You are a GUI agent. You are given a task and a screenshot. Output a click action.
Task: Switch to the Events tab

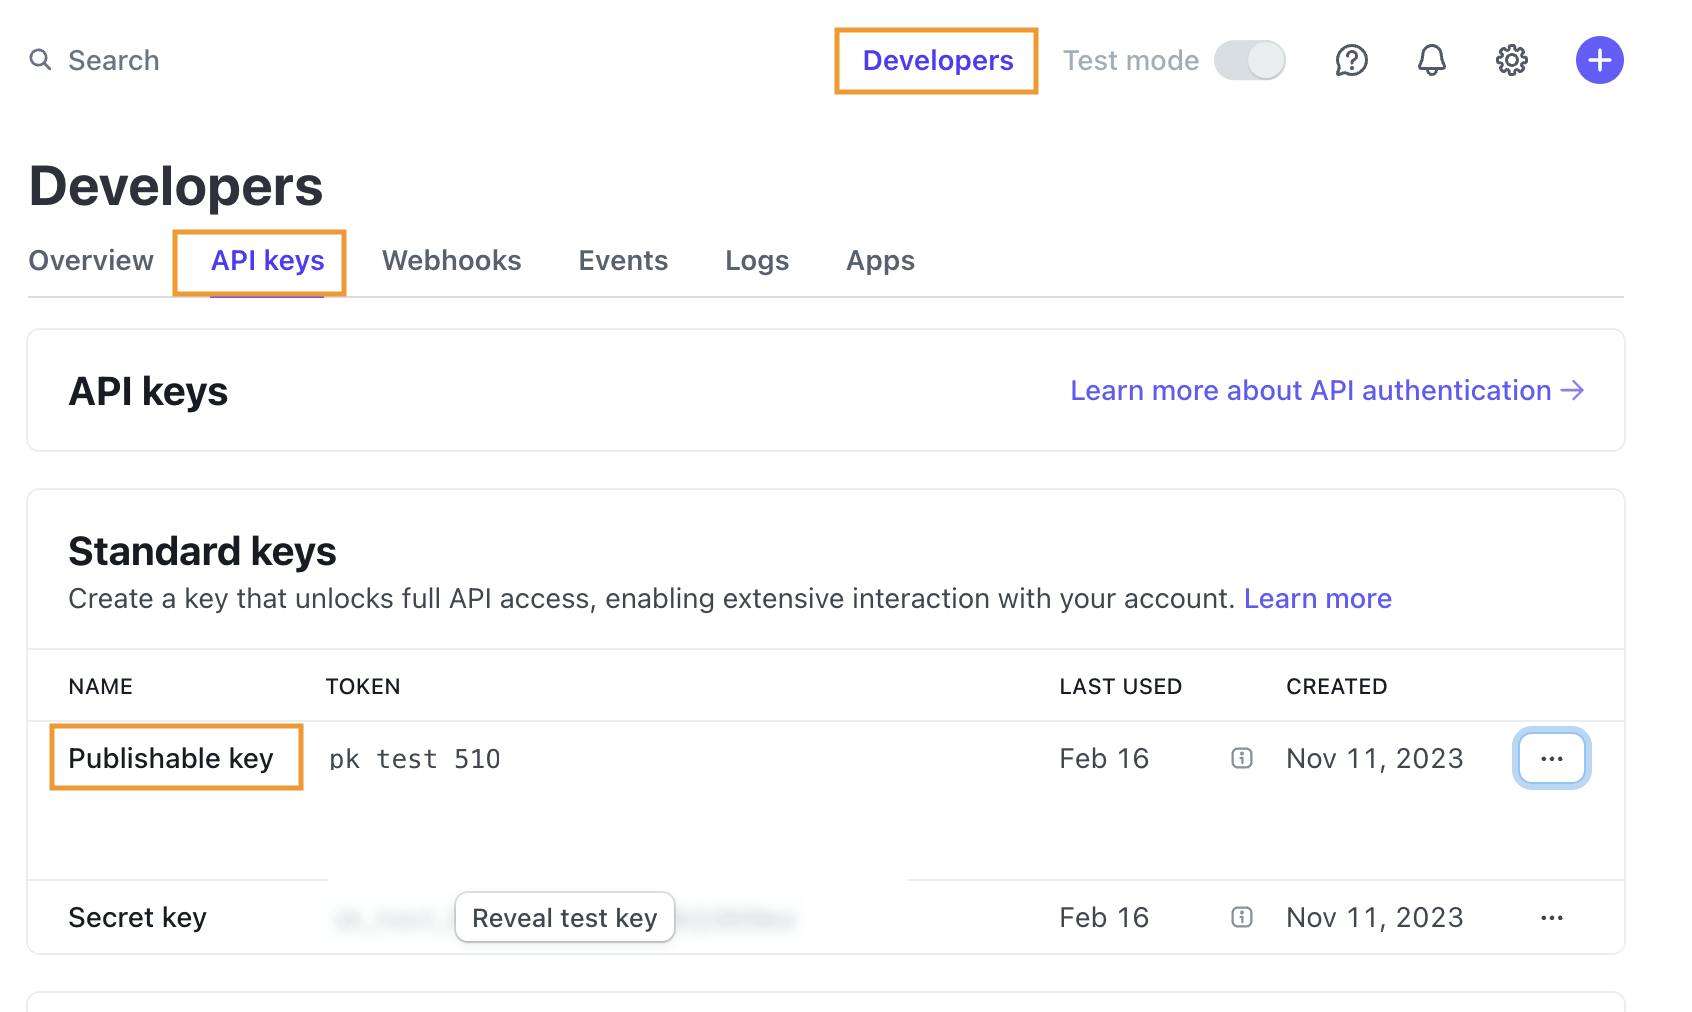[x=623, y=261]
